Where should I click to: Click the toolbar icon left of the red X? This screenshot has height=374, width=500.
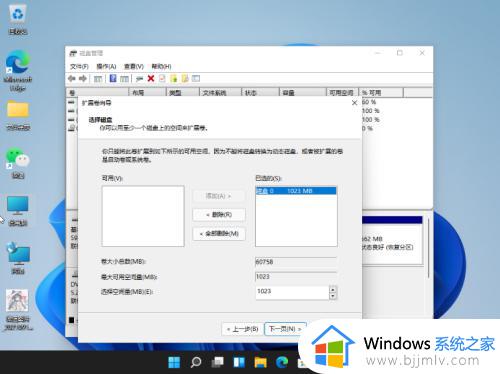(139, 79)
